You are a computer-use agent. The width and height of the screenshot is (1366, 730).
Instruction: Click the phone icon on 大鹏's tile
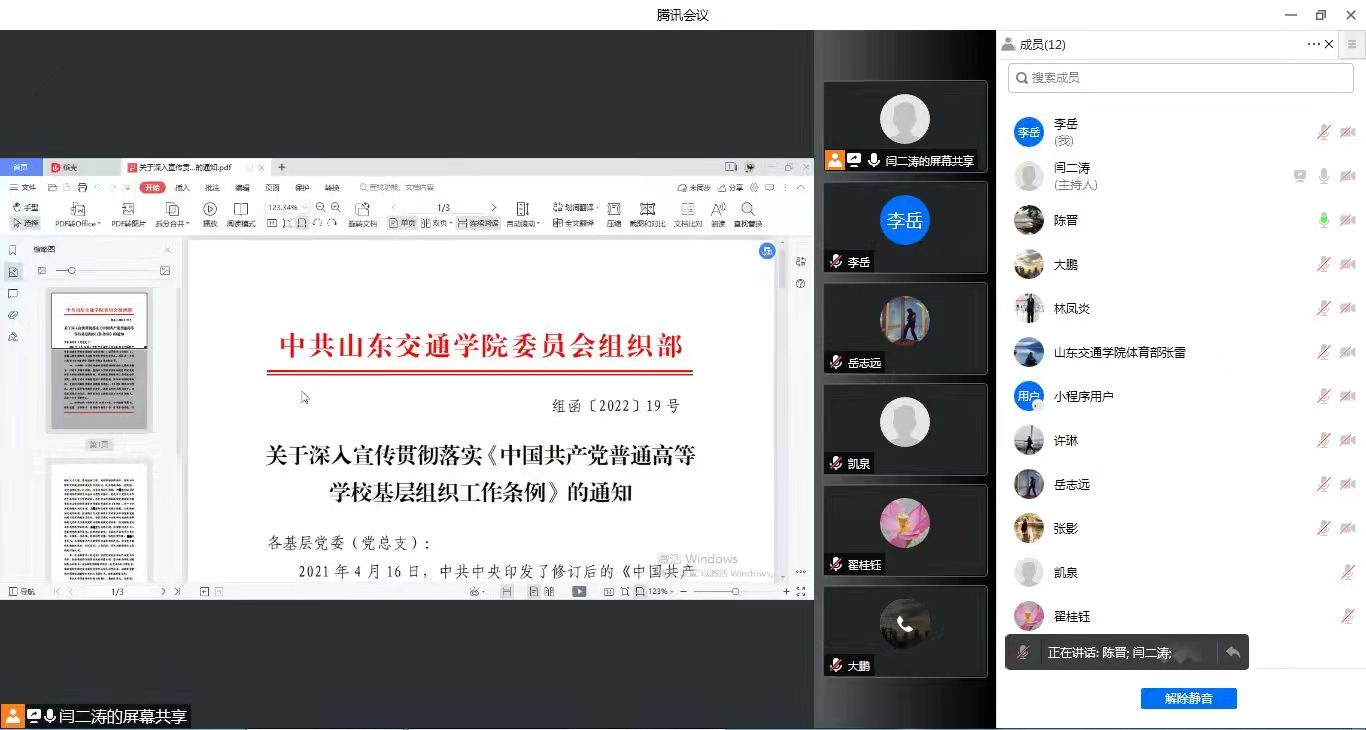[905, 625]
